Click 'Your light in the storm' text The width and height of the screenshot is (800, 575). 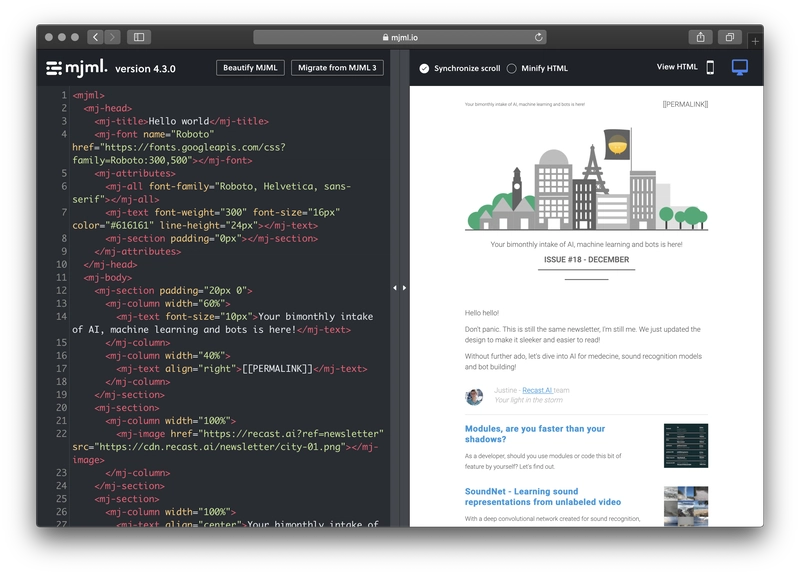[x=528, y=400]
